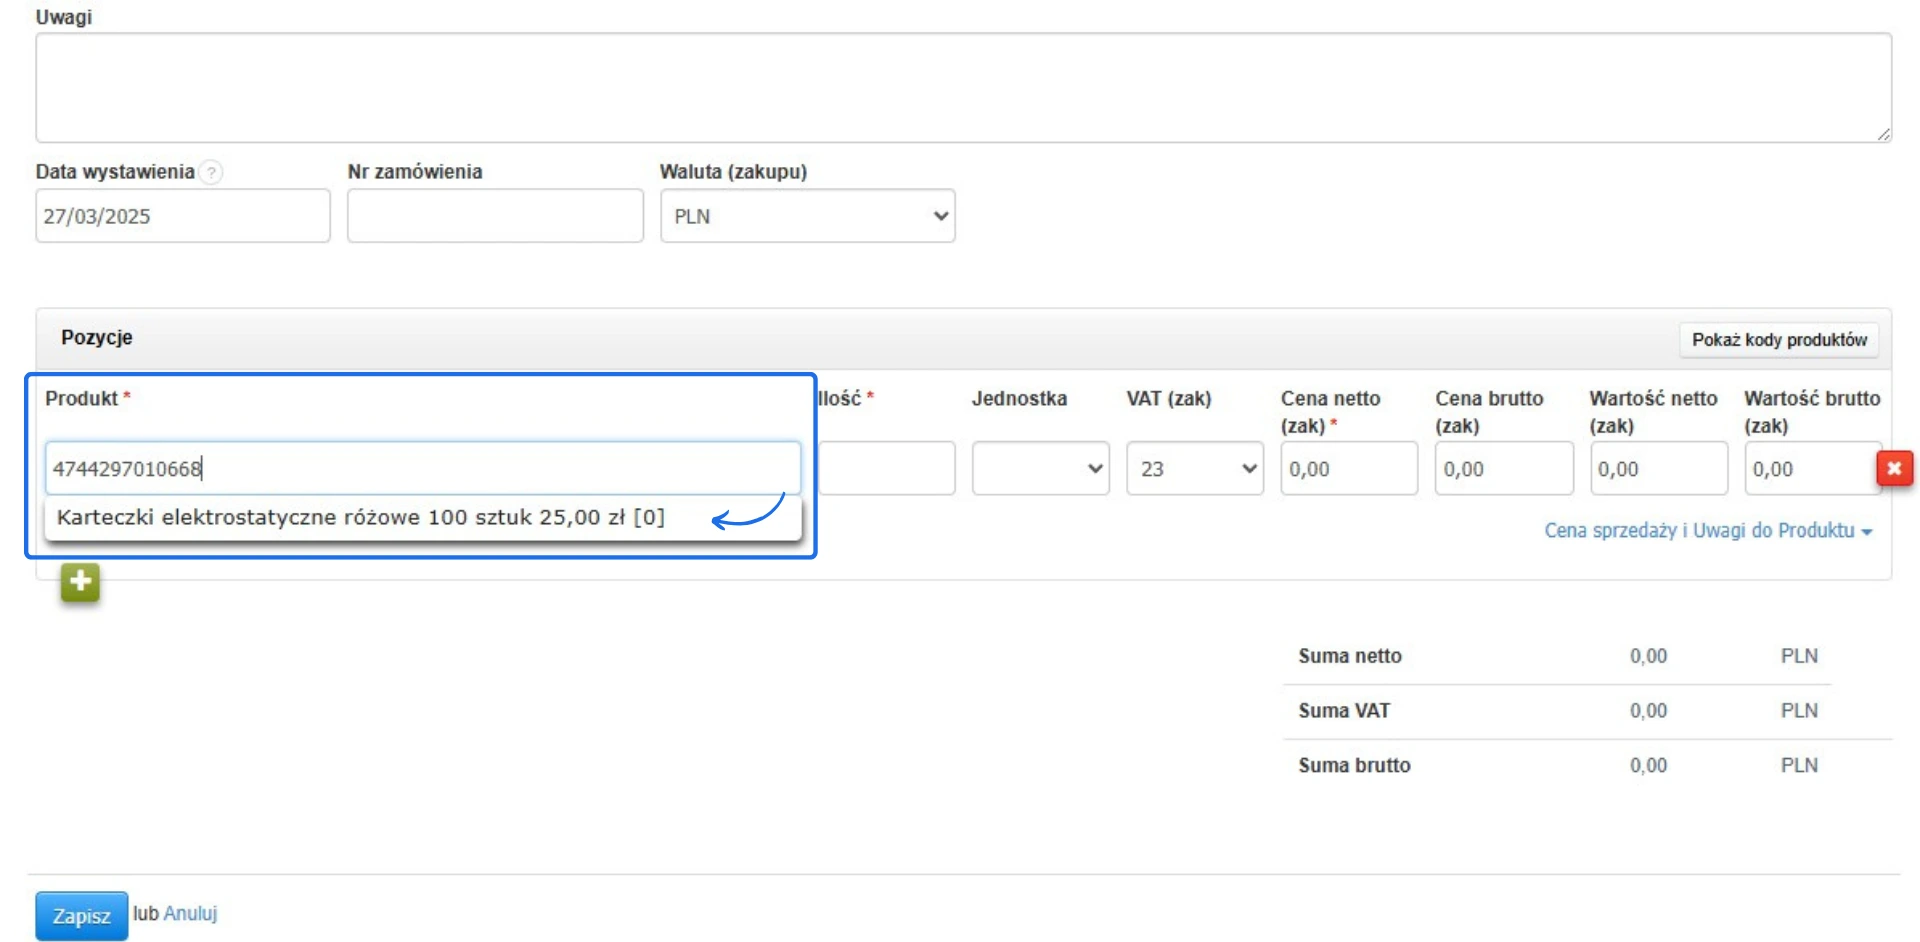Click the Ilość quantity field
The height and width of the screenshot is (942, 1920).
pos(887,468)
